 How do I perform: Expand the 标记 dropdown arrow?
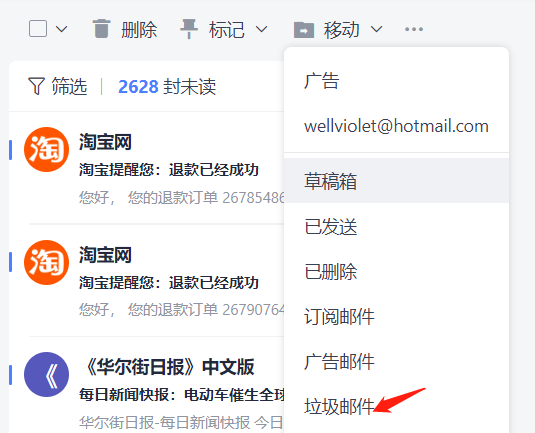(x=261, y=29)
